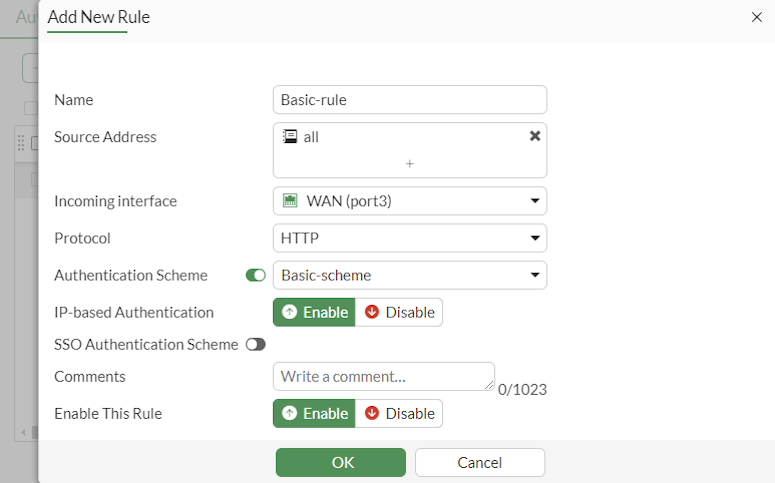Disable IP-based Authentication
The width and height of the screenshot is (775, 483).
tap(399, 312)
